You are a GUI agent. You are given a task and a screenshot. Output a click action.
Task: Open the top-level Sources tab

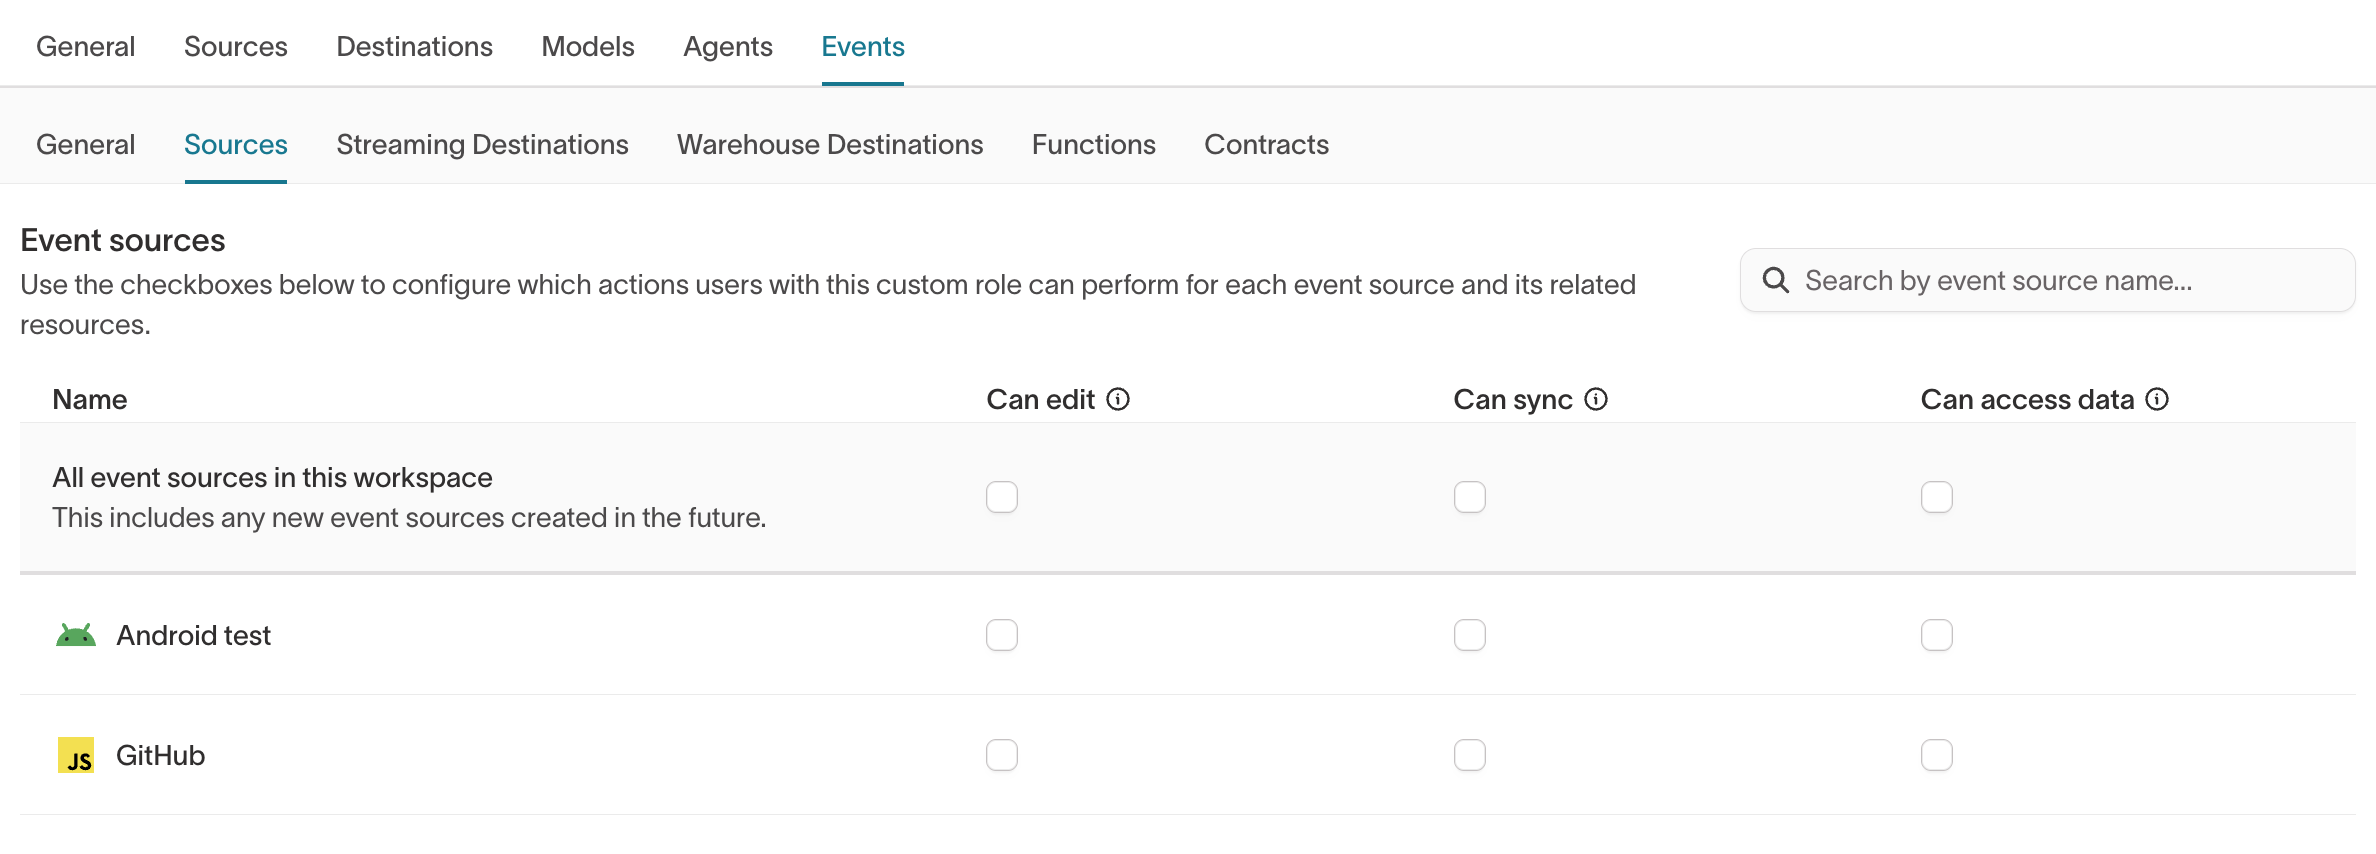point(236,46)
